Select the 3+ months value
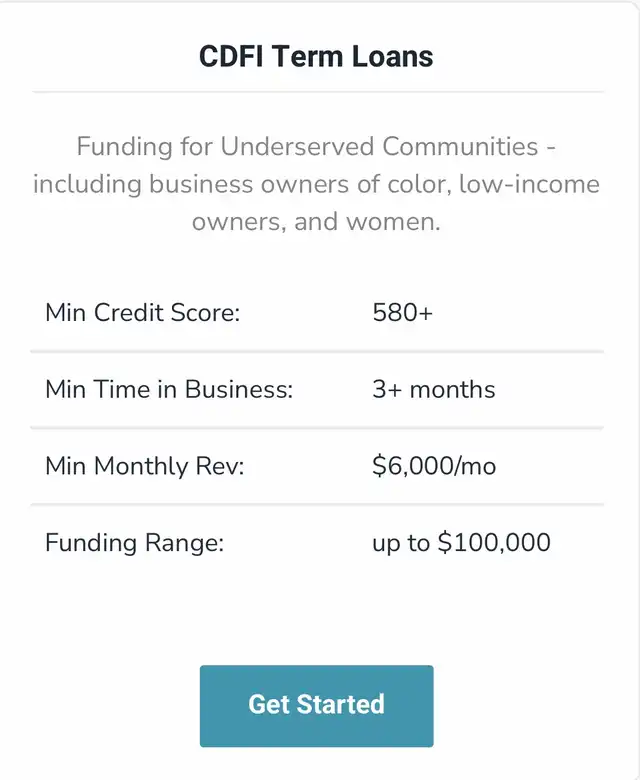 click(434, 389)
